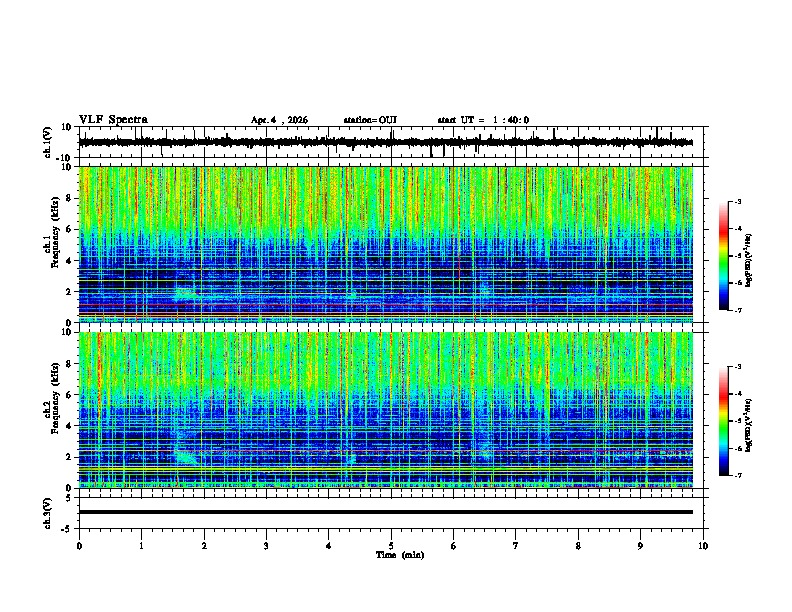This screenshot has height=612, width=792.
Task: Click the ch.2 spectrogram plot area
Action: (386, 410)
